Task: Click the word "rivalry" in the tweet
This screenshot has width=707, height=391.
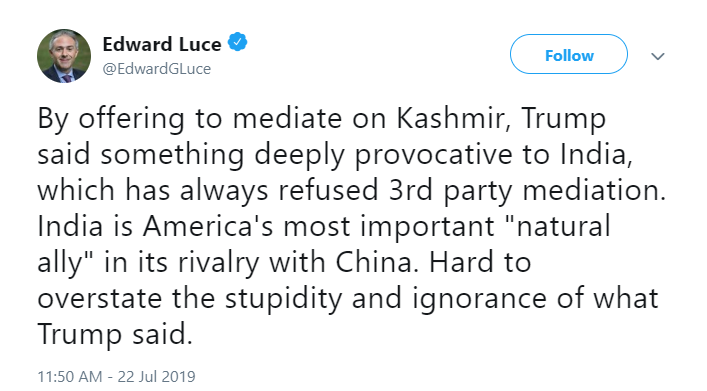Action: coord(218,263)
